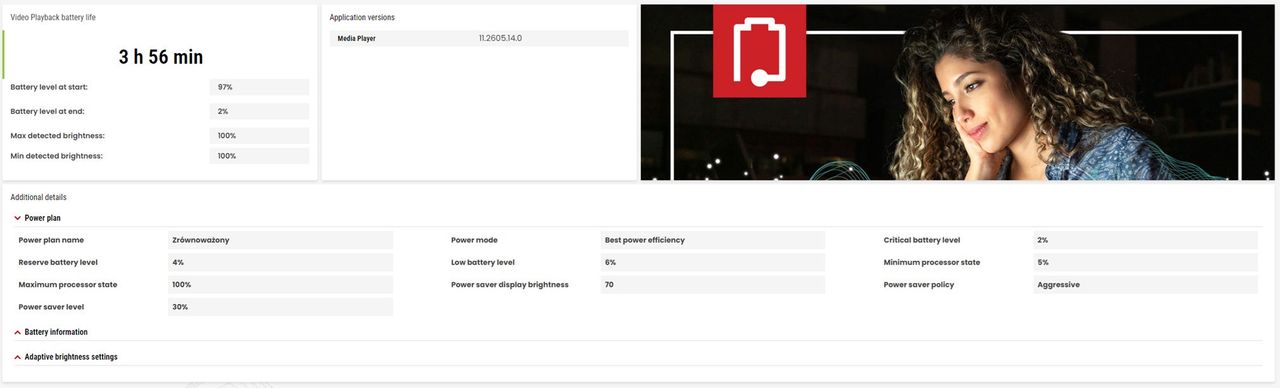1280x388 pixels.
Task: Select Media Player version 11.2605.14.0
Action: click(x=501, y=38)
